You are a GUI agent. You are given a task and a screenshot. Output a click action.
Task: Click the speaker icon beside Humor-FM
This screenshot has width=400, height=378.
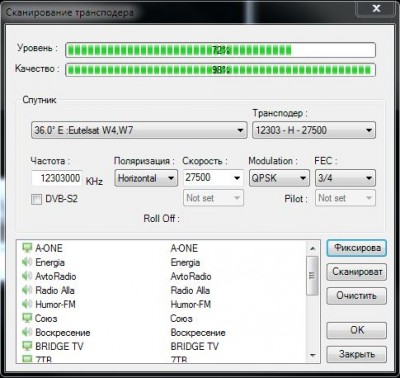coord(27,304)
